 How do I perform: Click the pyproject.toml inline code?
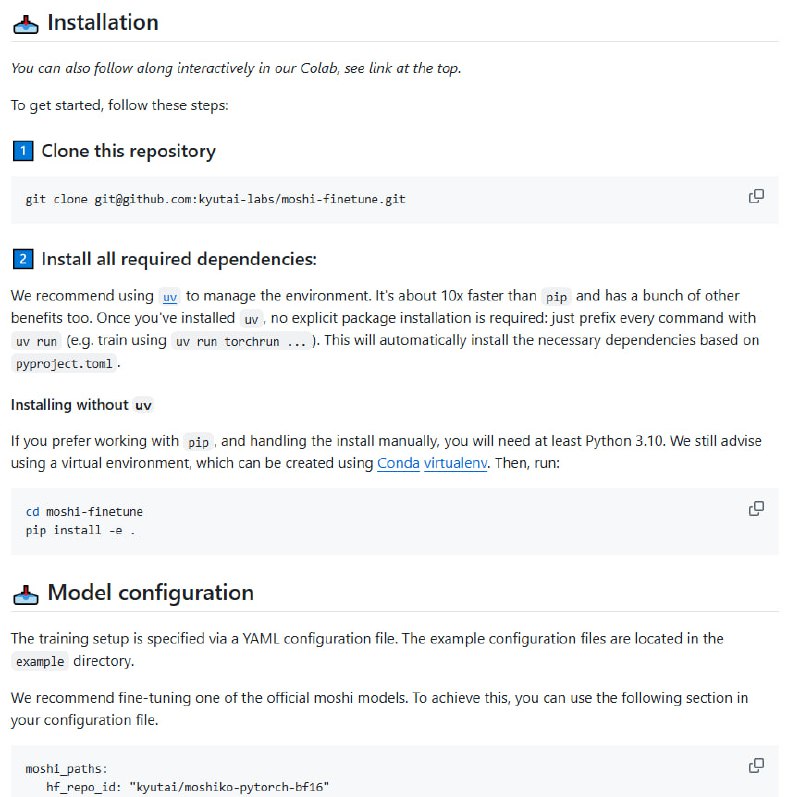click(x=63, y=364)
